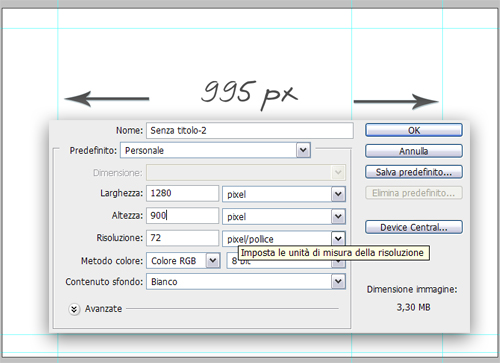Viewport: 500px width, 363px height.
Task: Click the Dimensione immagine label
Action: pyautogui.click(x=412, y=289)
